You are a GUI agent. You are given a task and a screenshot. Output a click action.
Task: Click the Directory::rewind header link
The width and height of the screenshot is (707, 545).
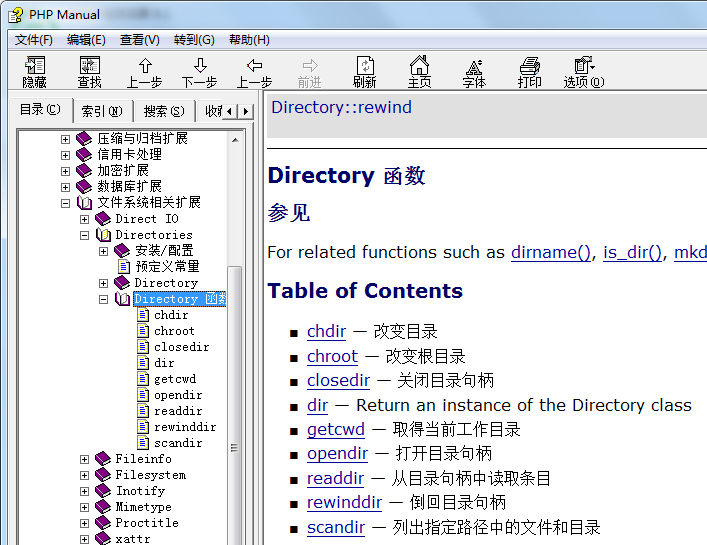click(x=341, y=107)
